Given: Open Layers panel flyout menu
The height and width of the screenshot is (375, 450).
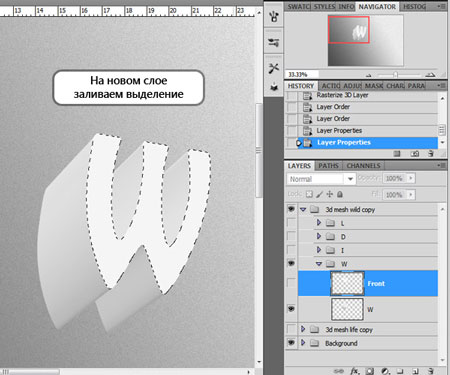Looking at the screenshot, I should tap(442, 165).
